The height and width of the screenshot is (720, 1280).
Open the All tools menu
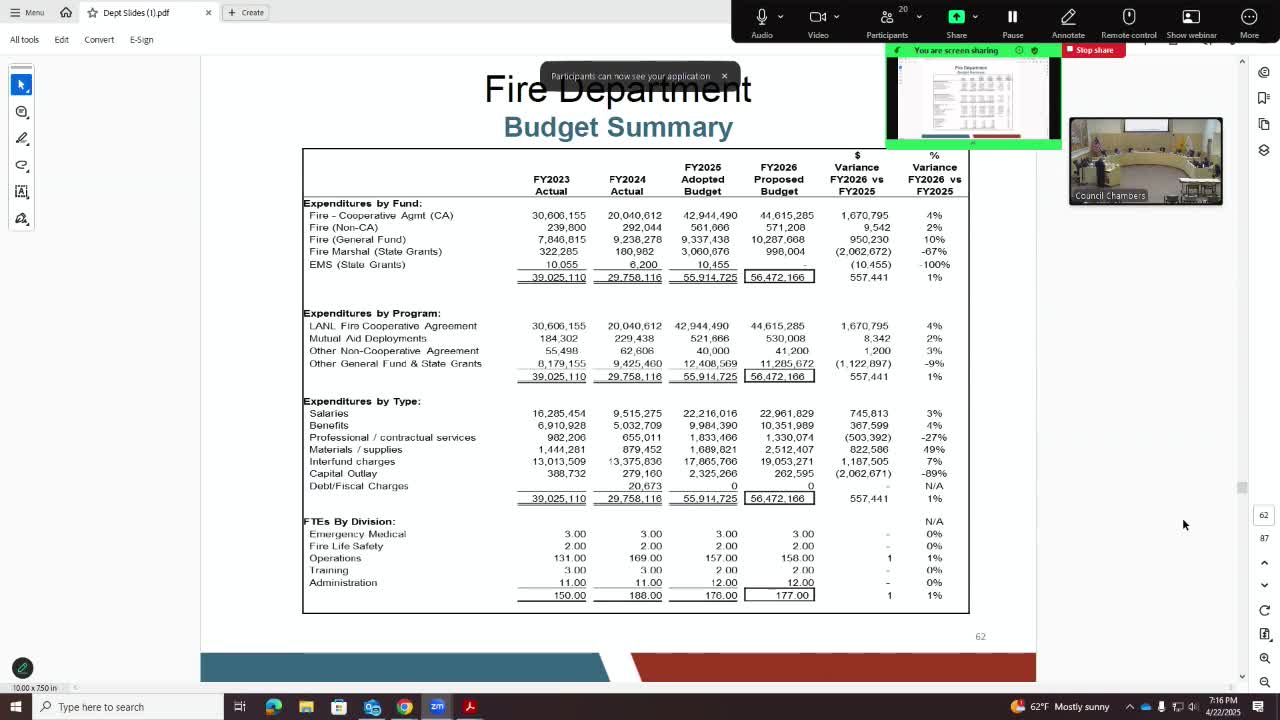point(25,40)
